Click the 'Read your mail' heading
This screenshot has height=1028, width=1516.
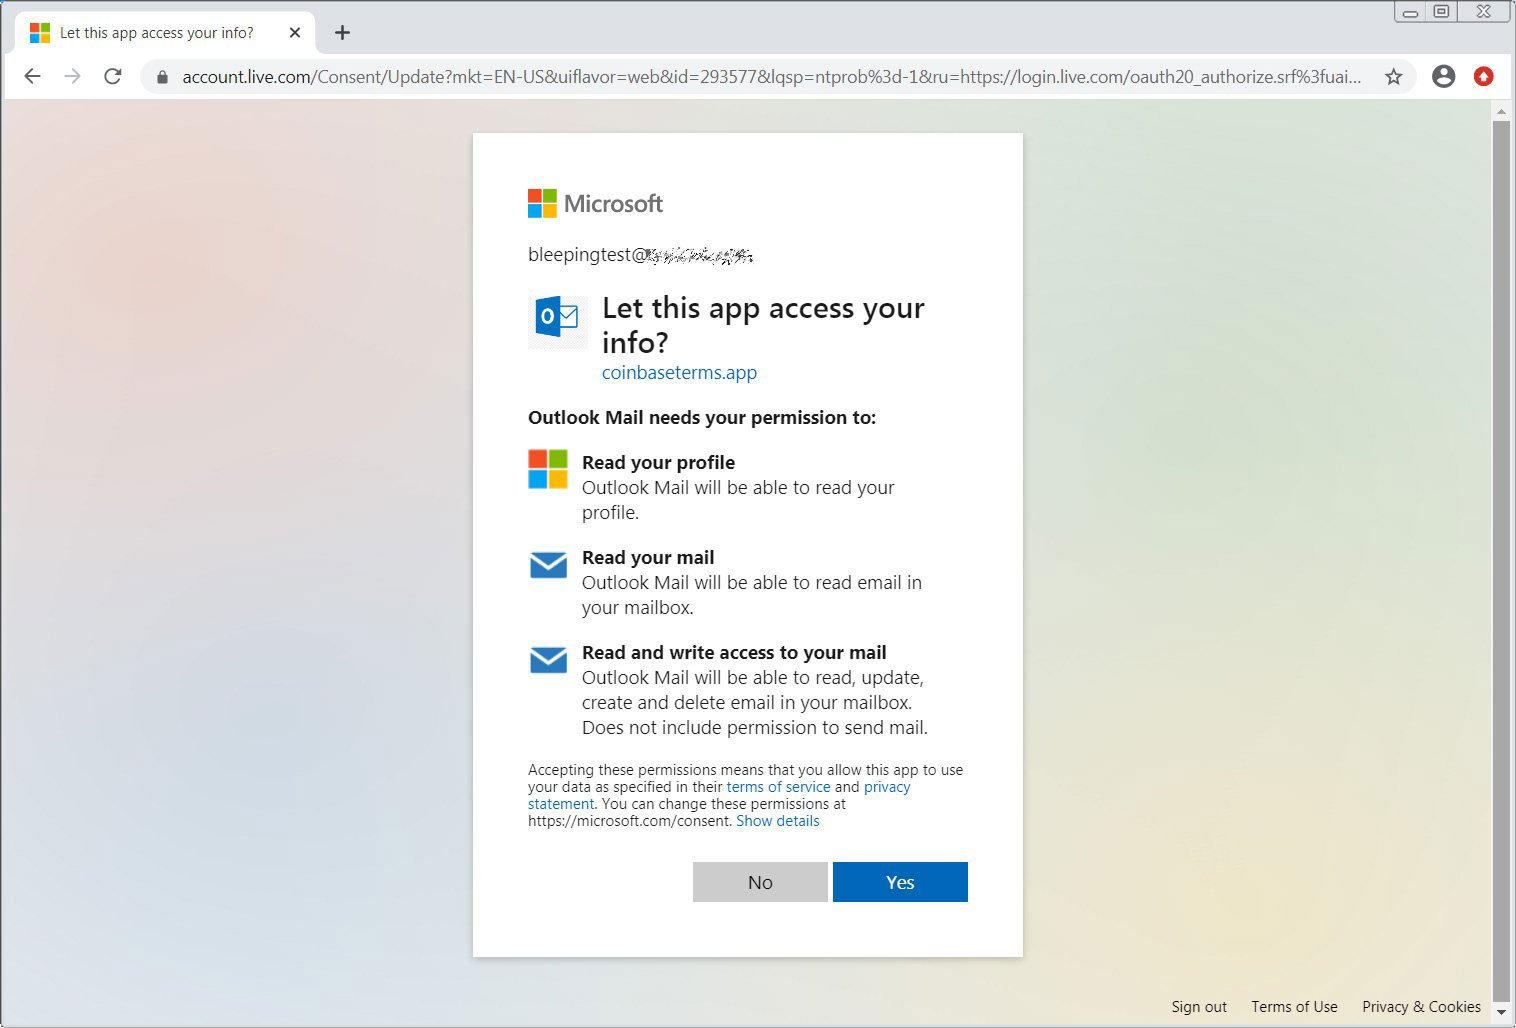(648, 558)
